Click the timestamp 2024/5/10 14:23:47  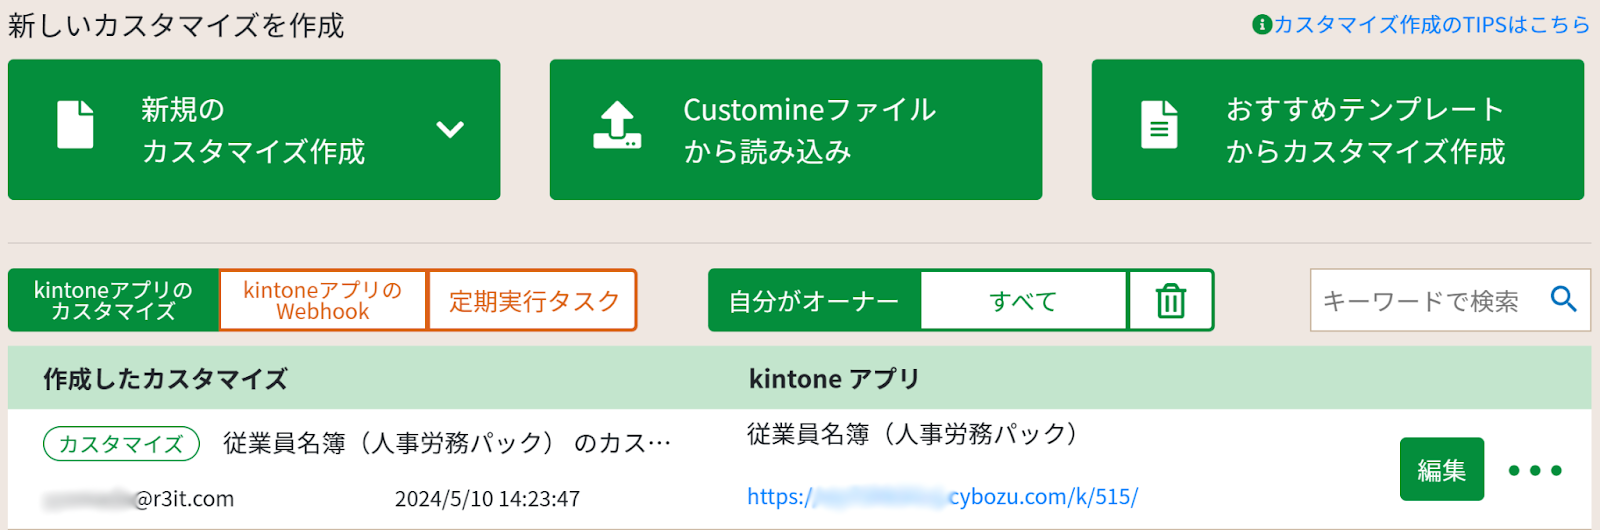click(x=487, y=498)
